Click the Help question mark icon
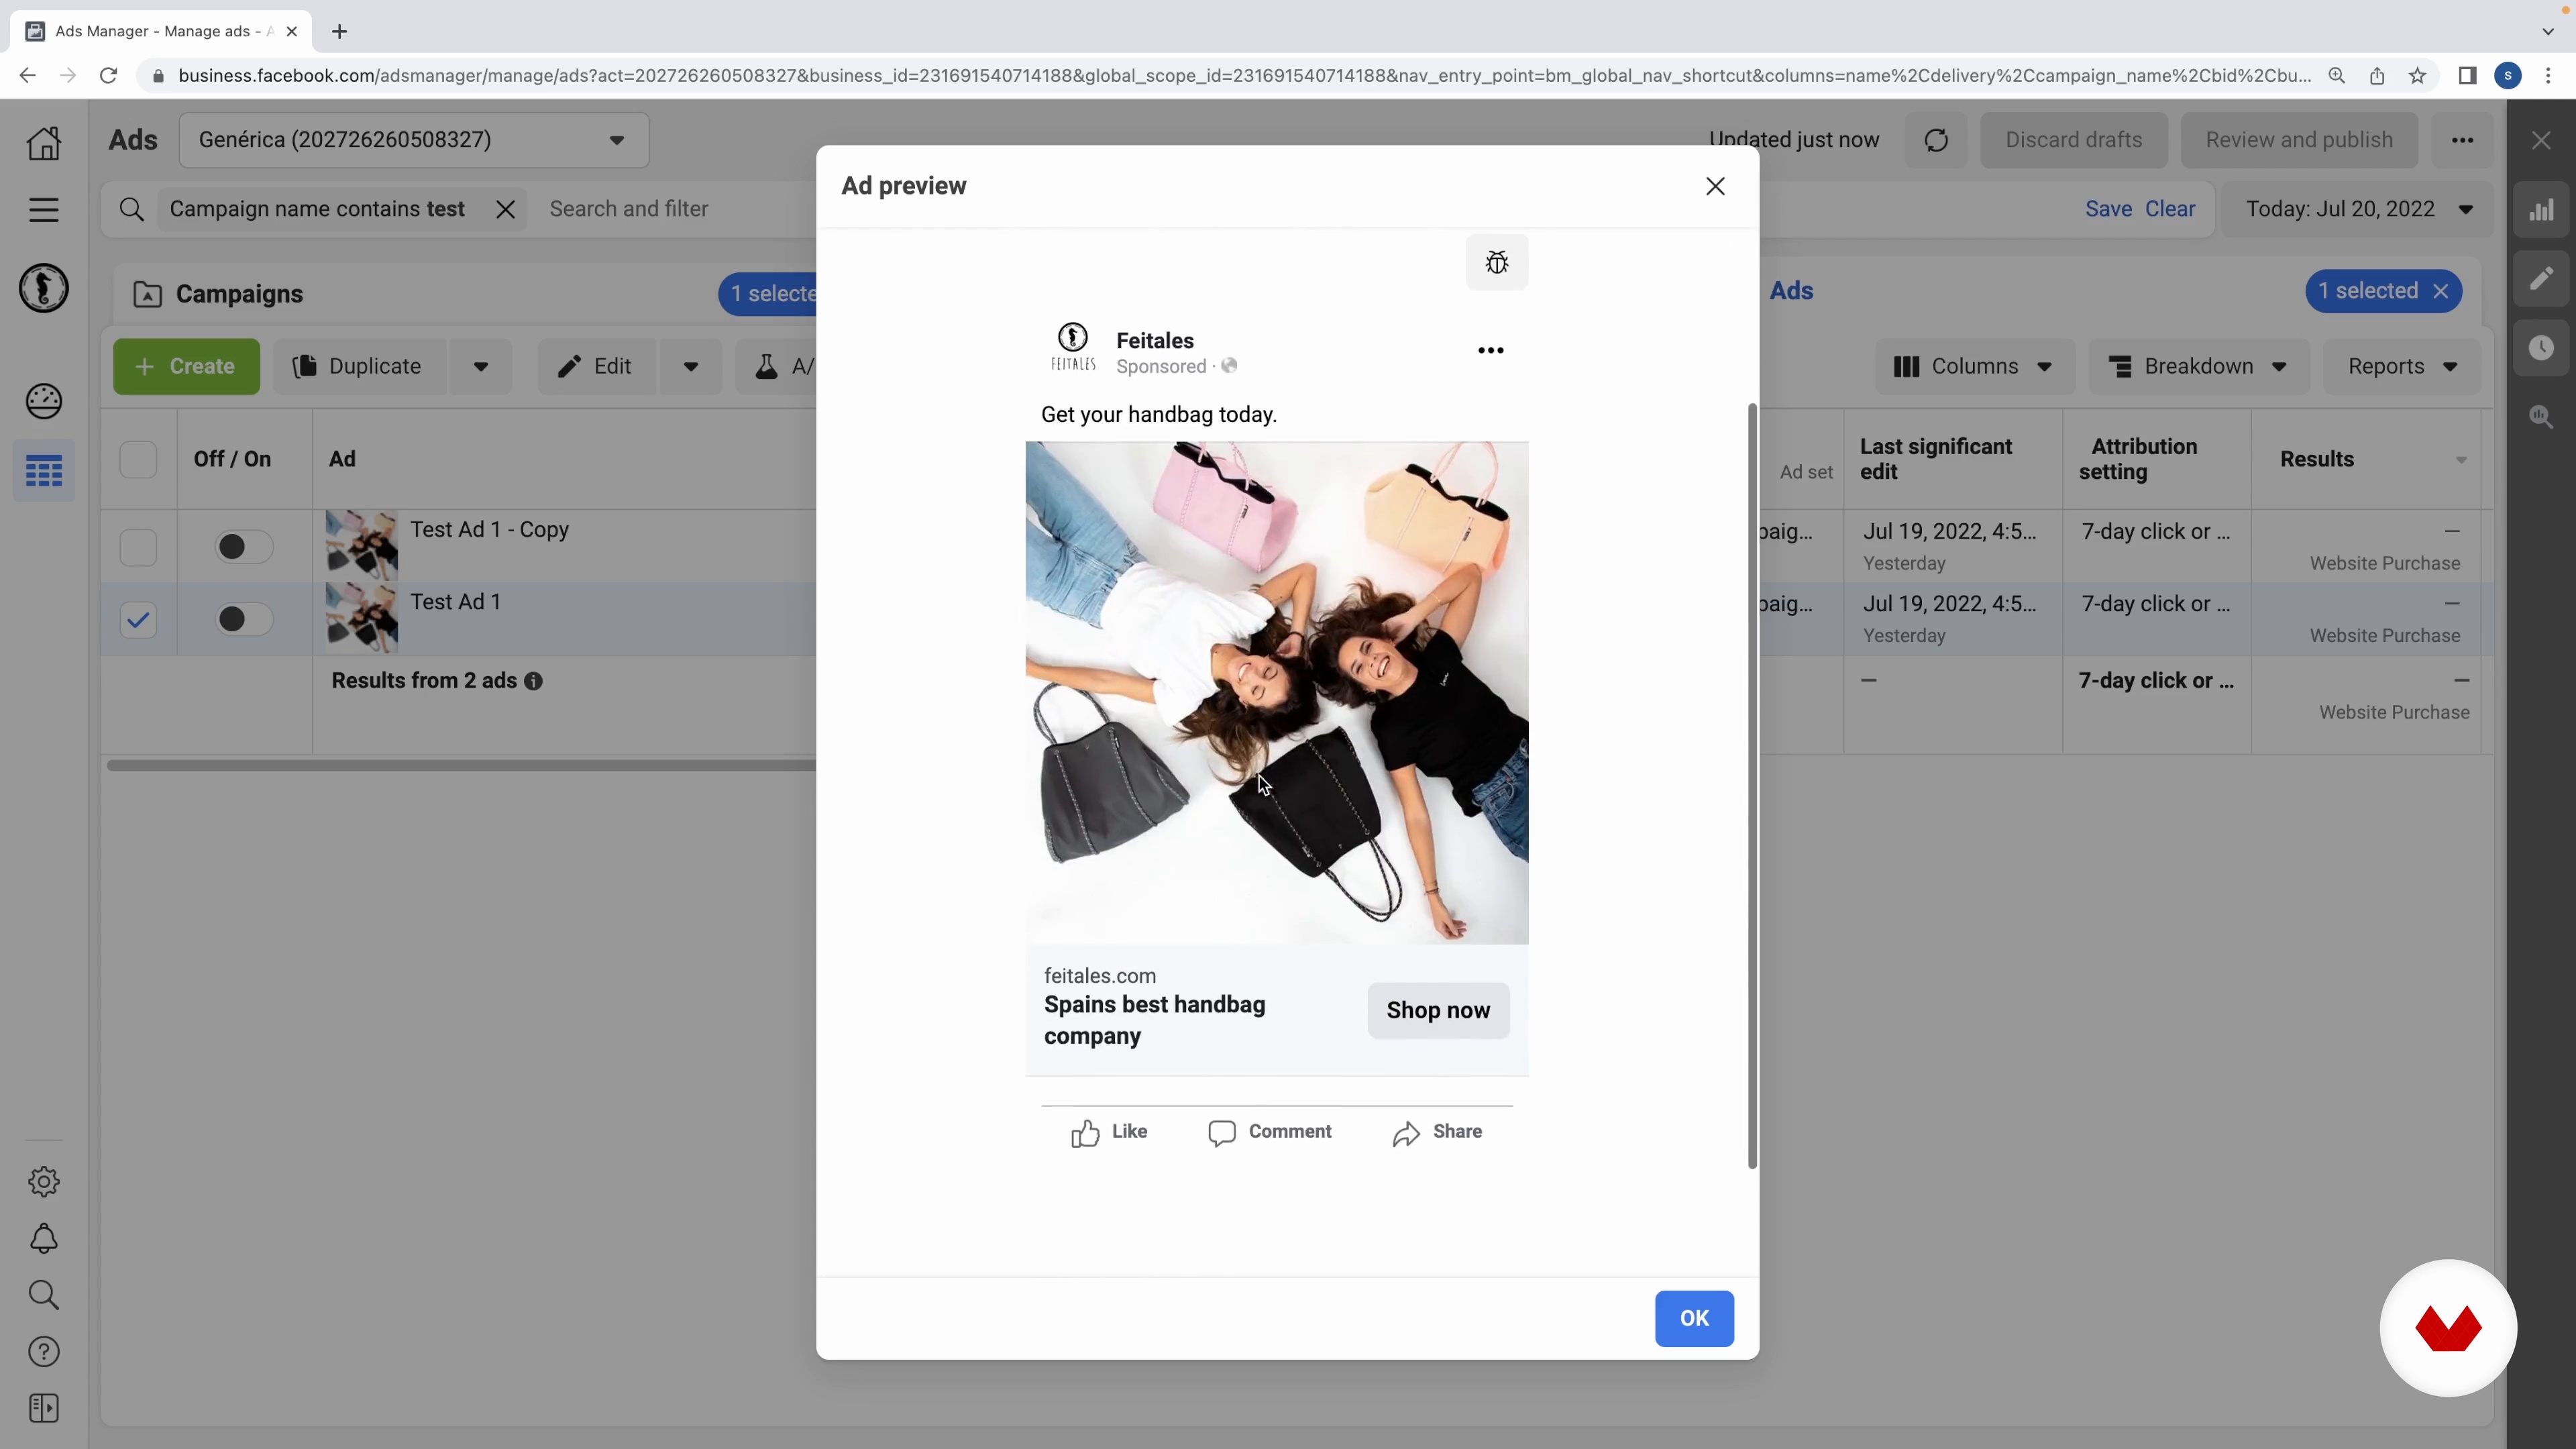Viewport: 2576px width, 1449px height. click(x=44, y=1352)
